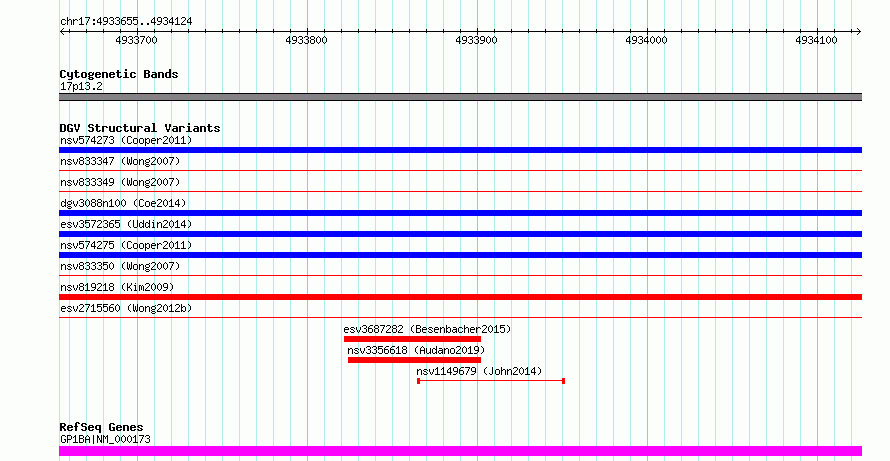
Task: Select the blue bar under esv3572365
Action: [x=460, y=234]
